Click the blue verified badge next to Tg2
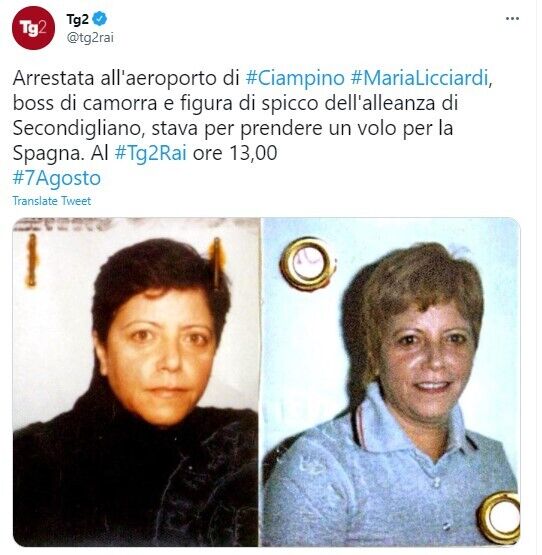542x555 pixels. 99,19
